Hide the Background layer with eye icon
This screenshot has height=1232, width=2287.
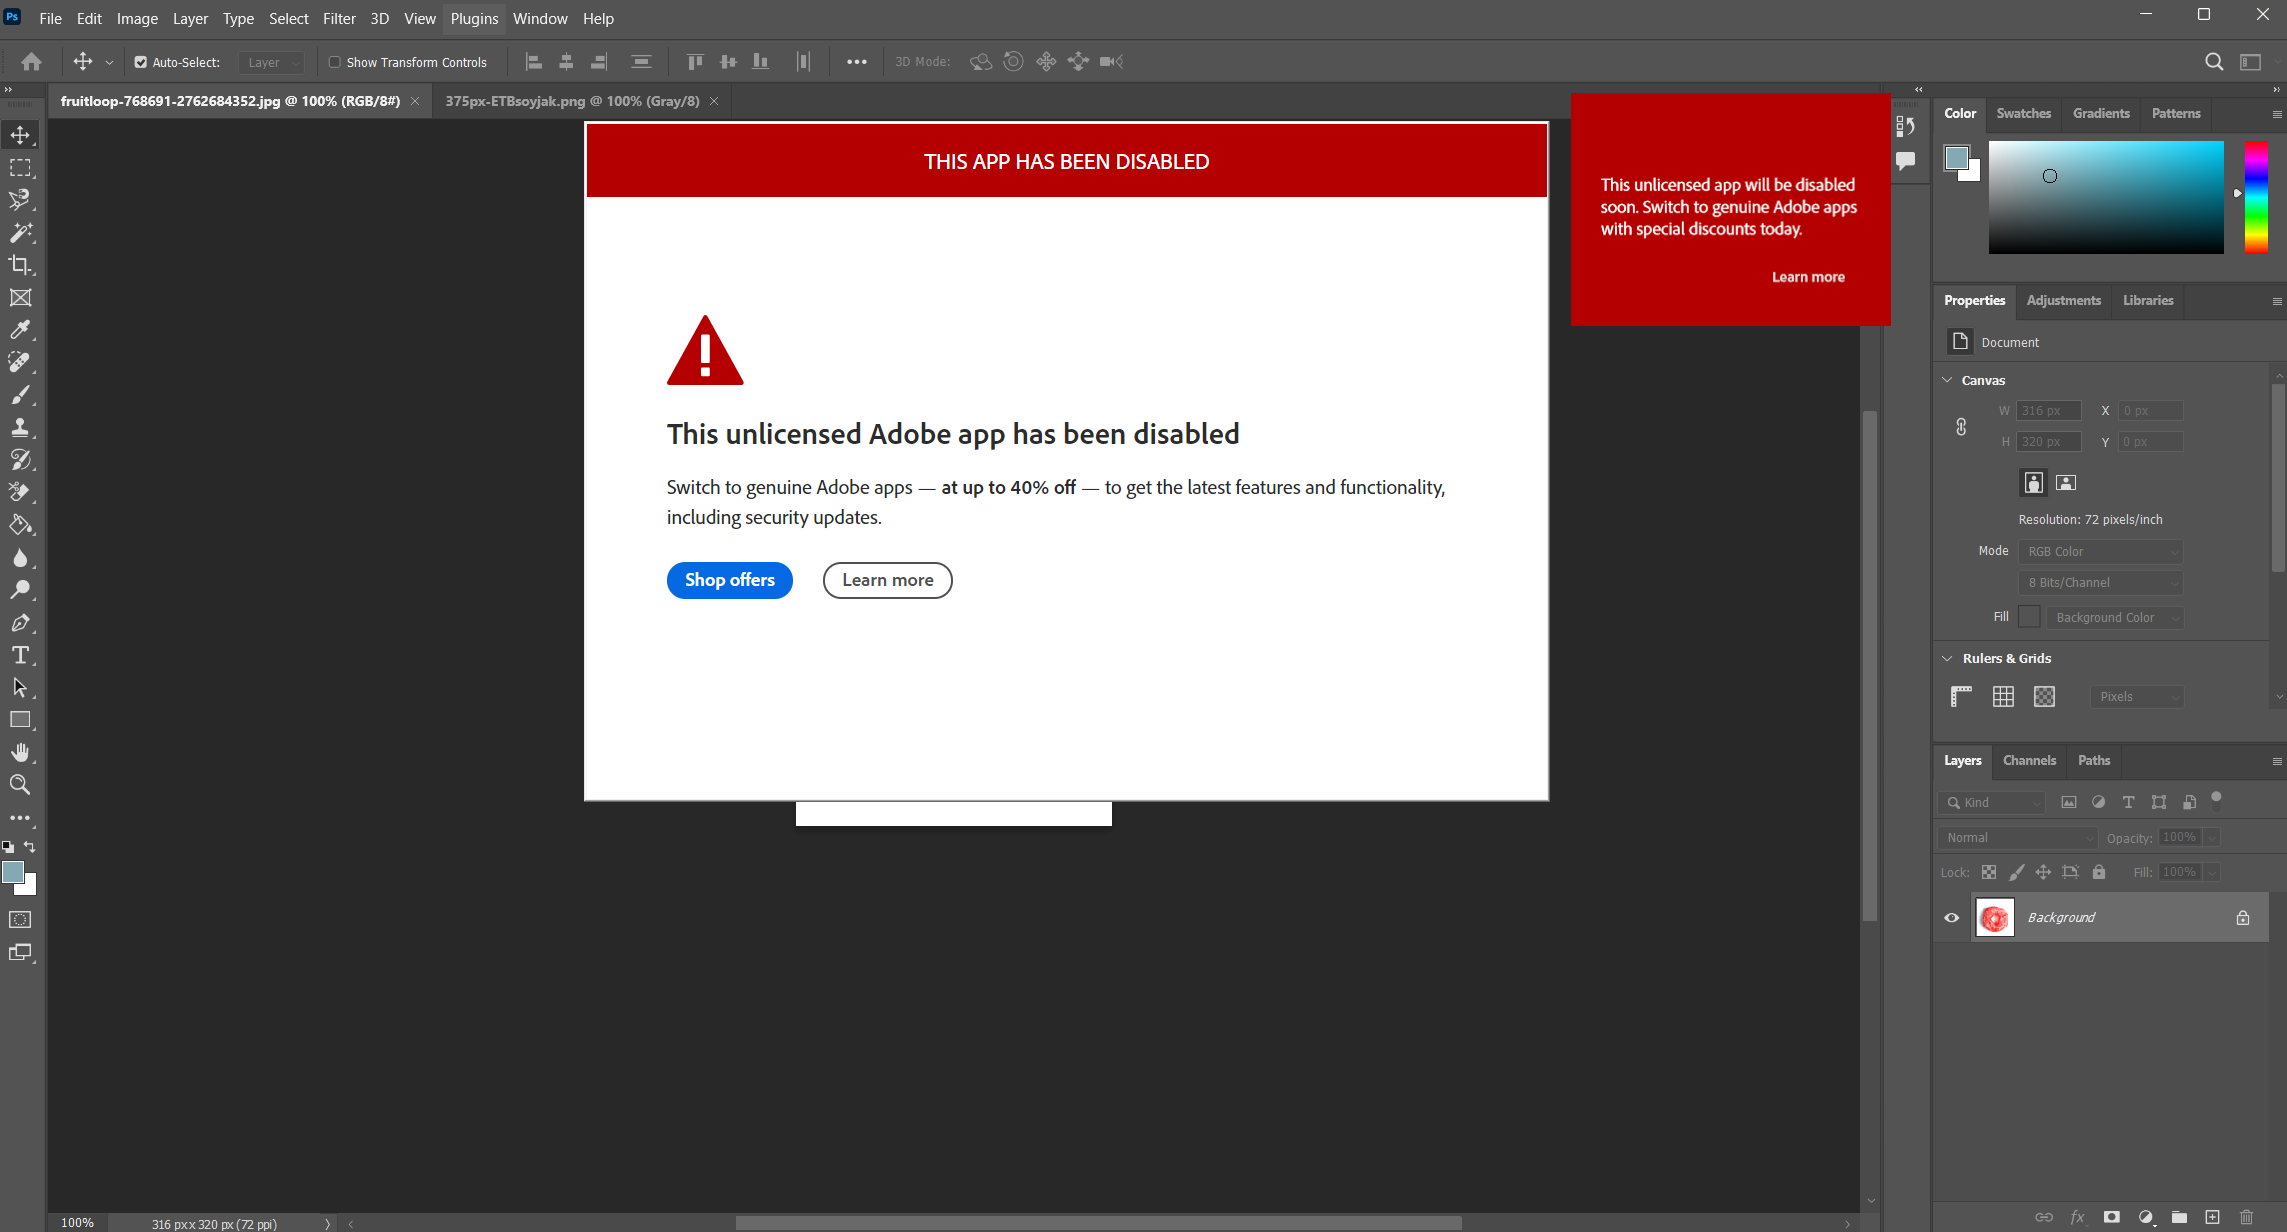click(x=1951, y=918)
